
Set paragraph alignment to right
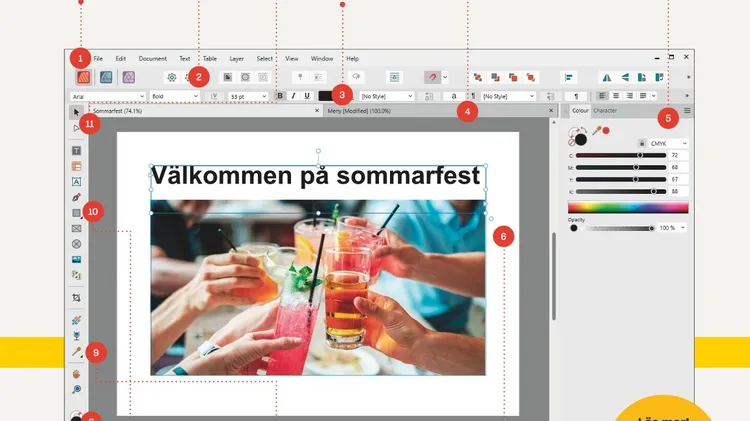[x=629, y=96]
